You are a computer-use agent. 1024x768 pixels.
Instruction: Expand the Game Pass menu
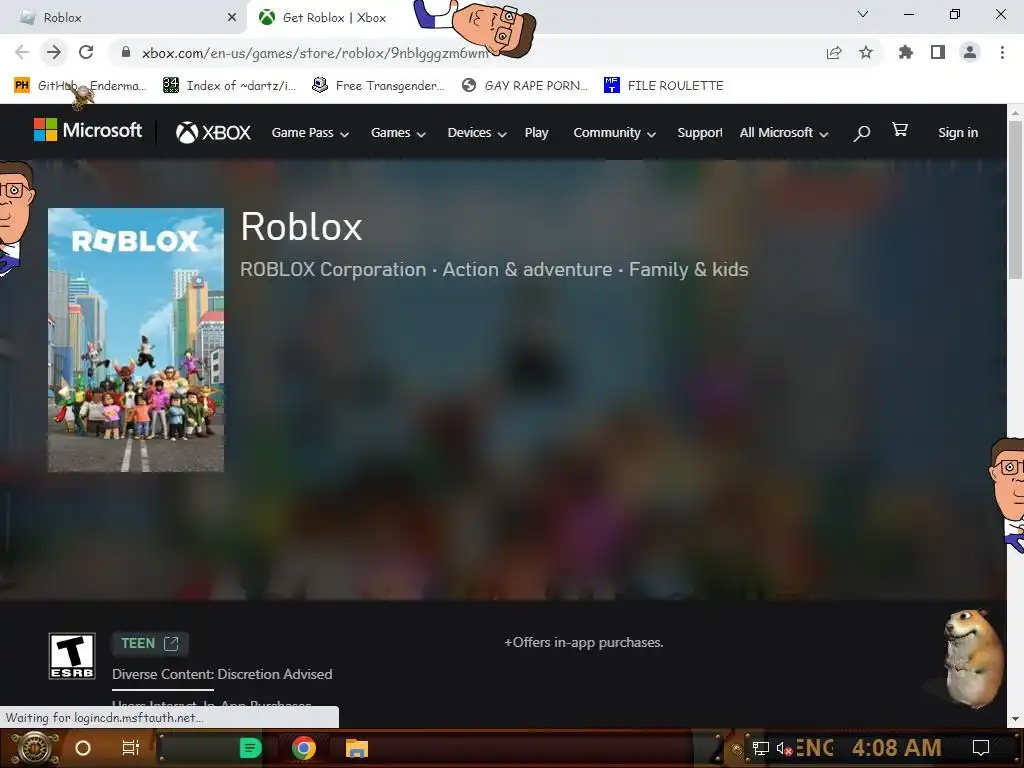pyautogui.click(x=310, y=133)
